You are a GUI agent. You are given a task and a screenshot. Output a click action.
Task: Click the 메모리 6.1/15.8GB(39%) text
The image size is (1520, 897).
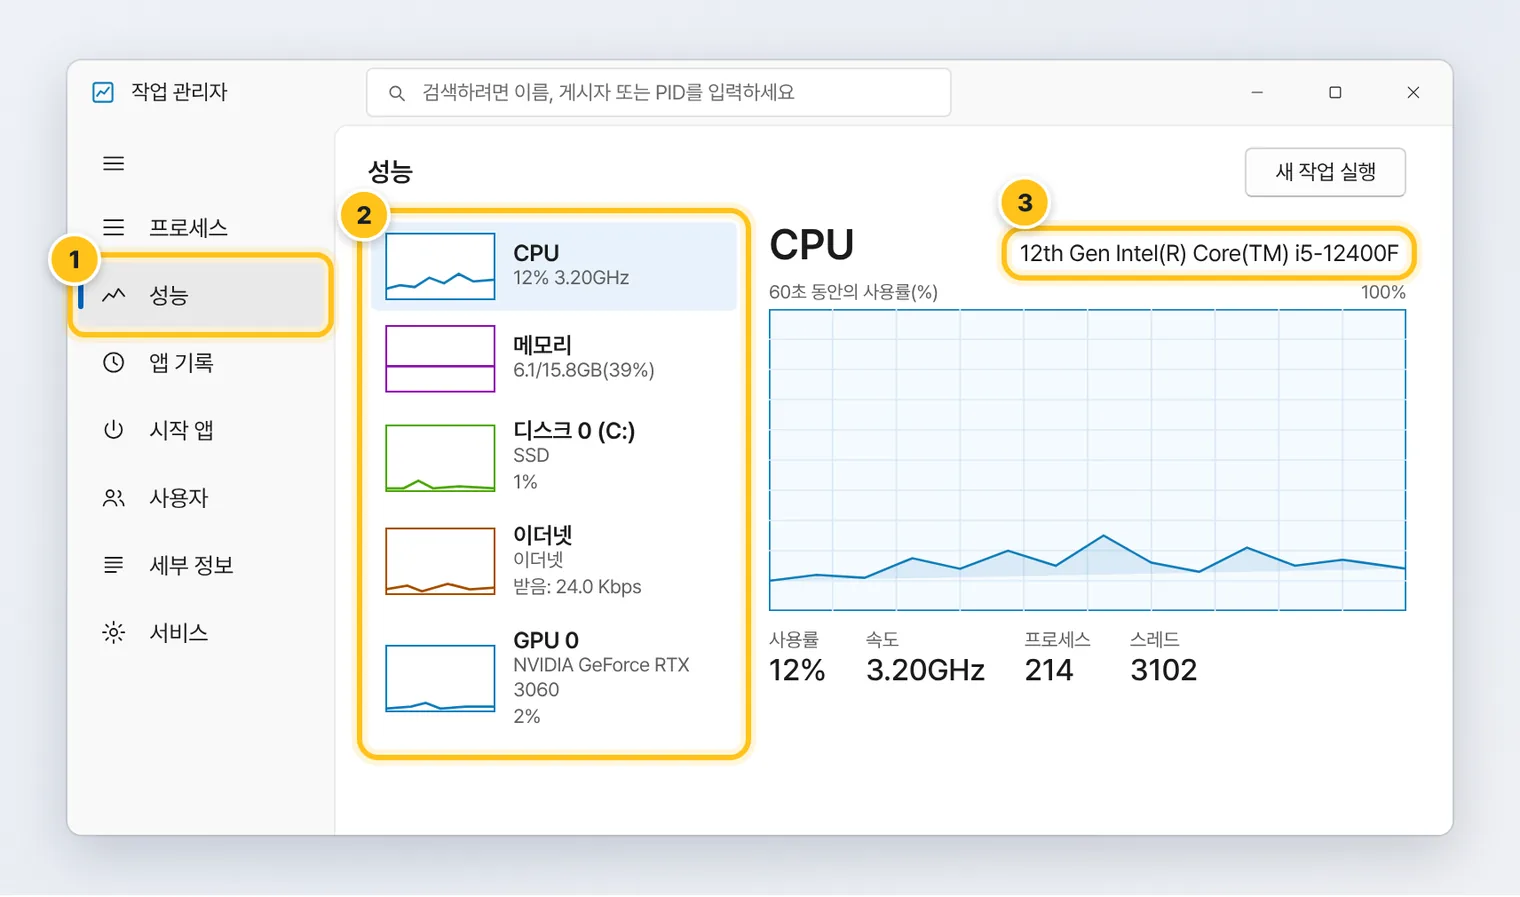(584, 370)
